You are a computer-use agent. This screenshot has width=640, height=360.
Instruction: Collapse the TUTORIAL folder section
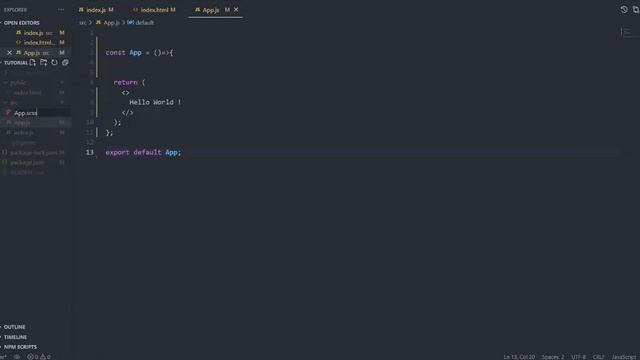pos(15,63)
